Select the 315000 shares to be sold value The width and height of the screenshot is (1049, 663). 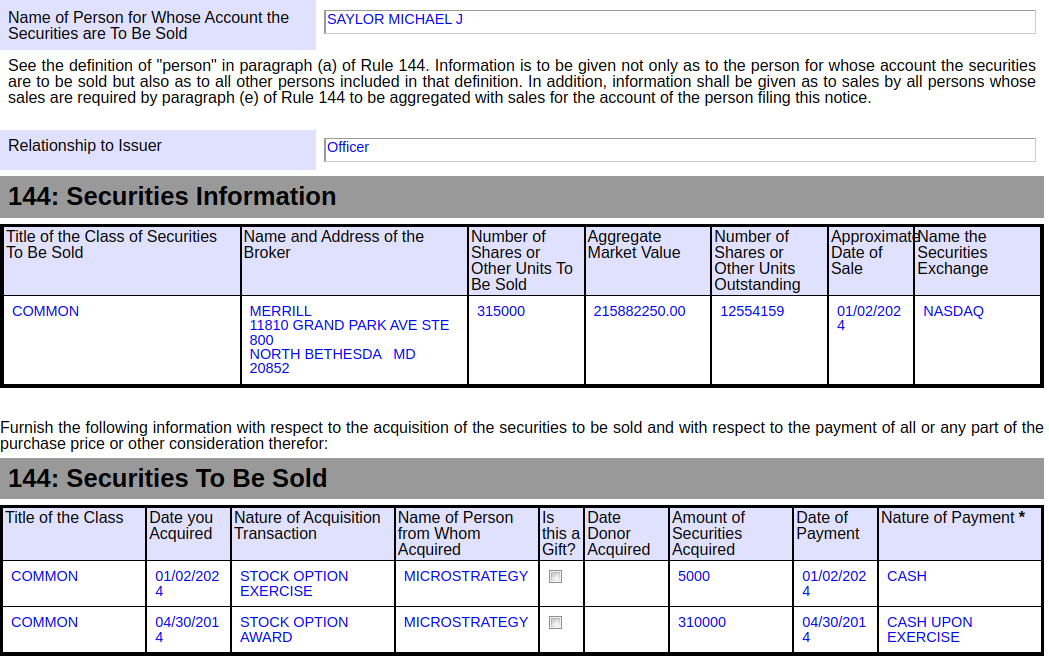coord(501,311)
